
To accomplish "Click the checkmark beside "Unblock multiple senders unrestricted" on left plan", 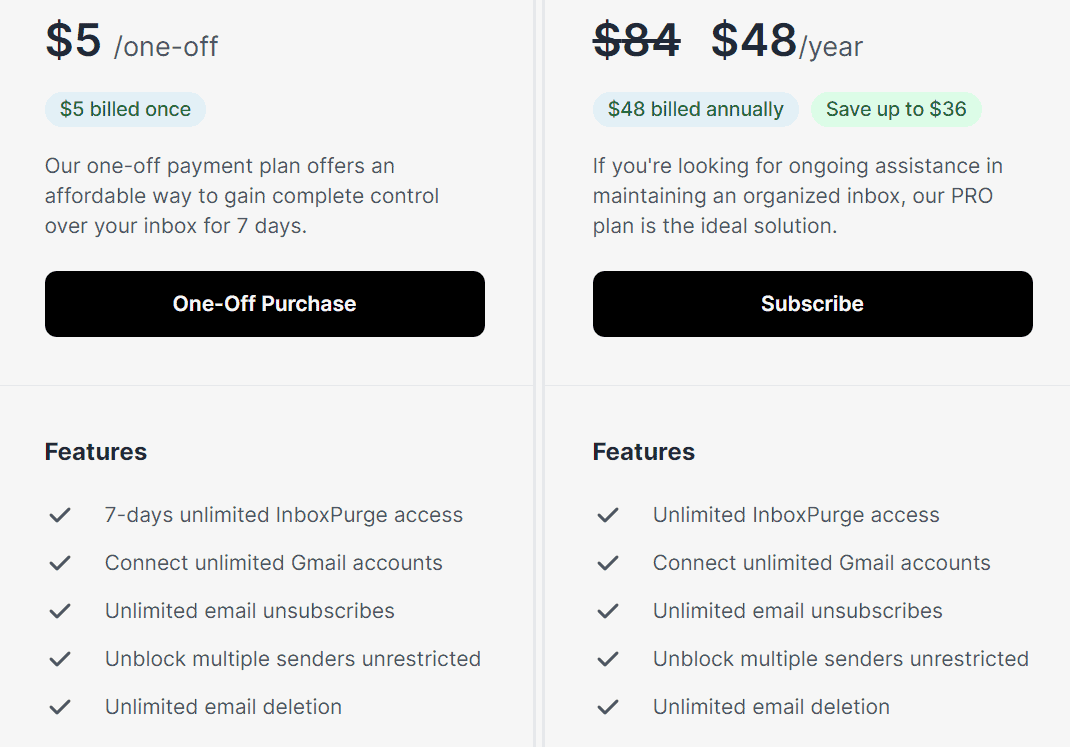I will [x=59, y=658].
